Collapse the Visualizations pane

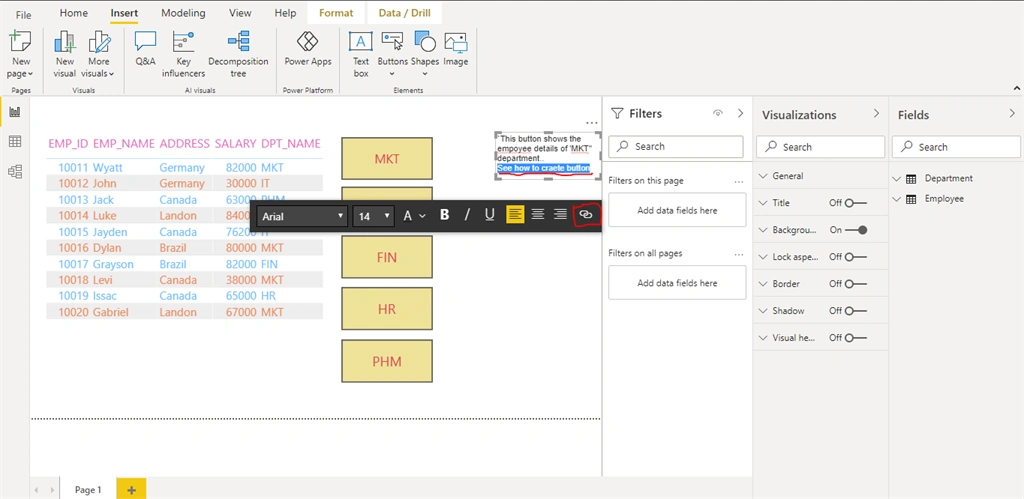coord(876,114)
